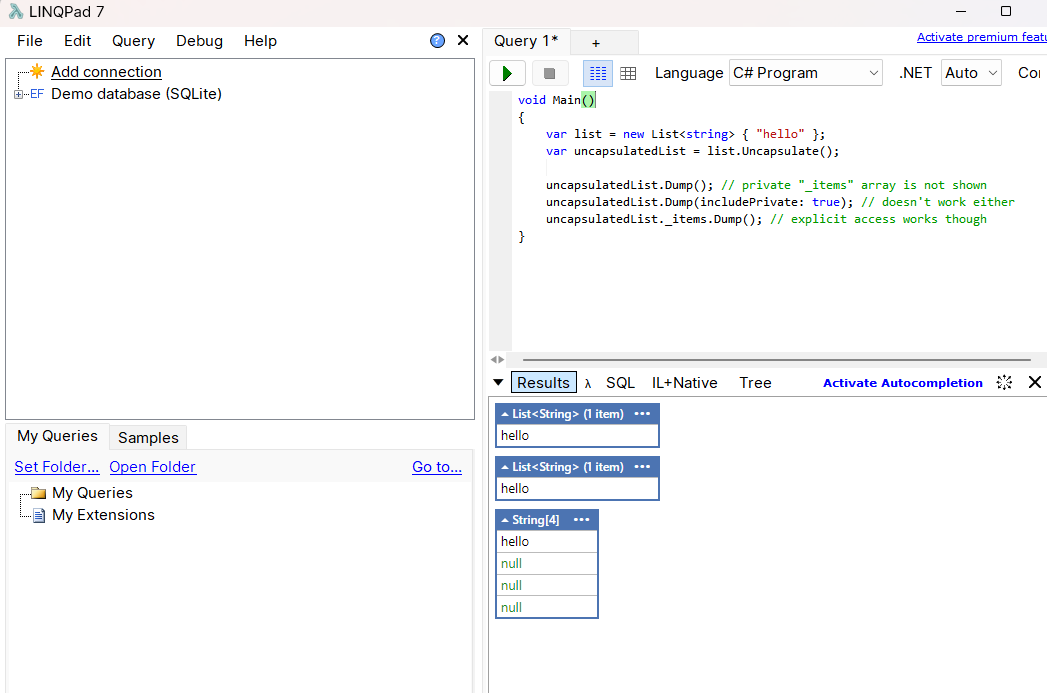Click the Add connection star icon
Image resolution: width=1047 pixels, height=693 pixels.
[37, 71]
